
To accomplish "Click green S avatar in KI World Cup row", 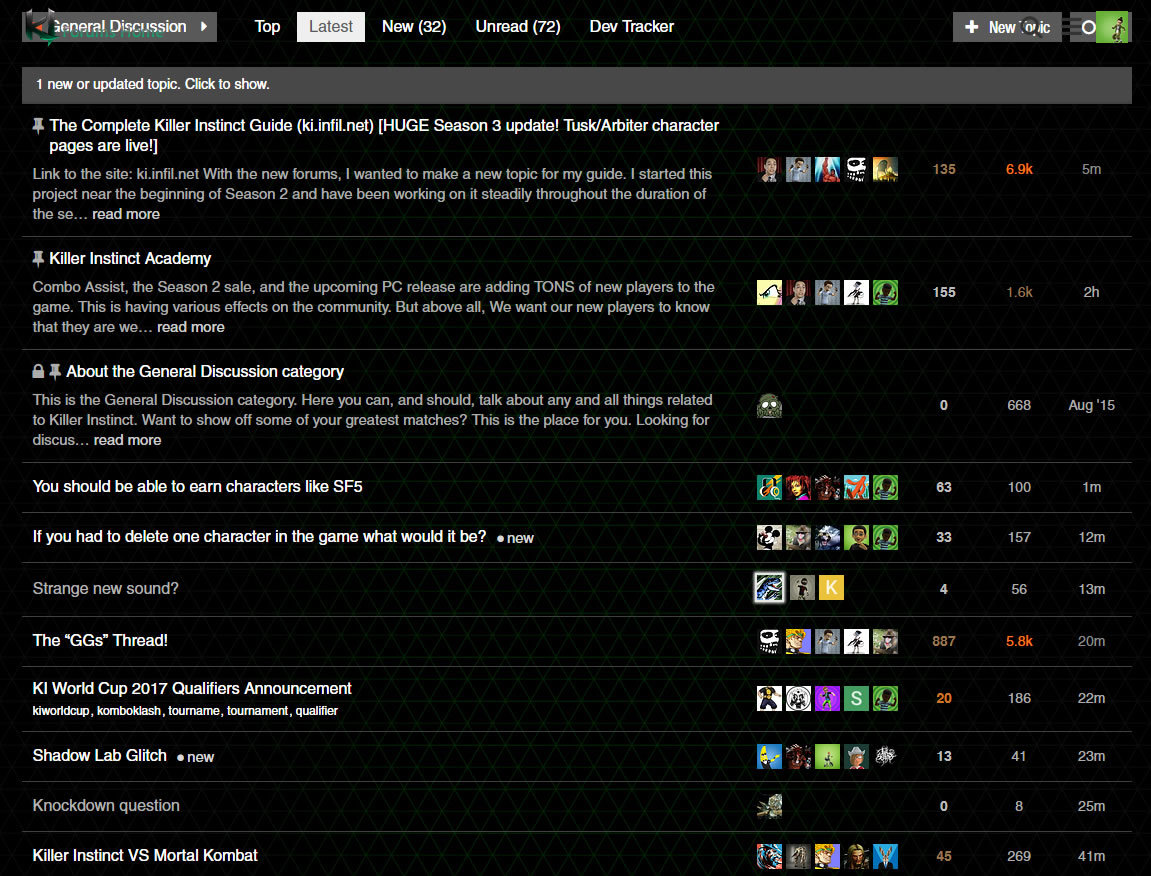I will pos(856,698).
